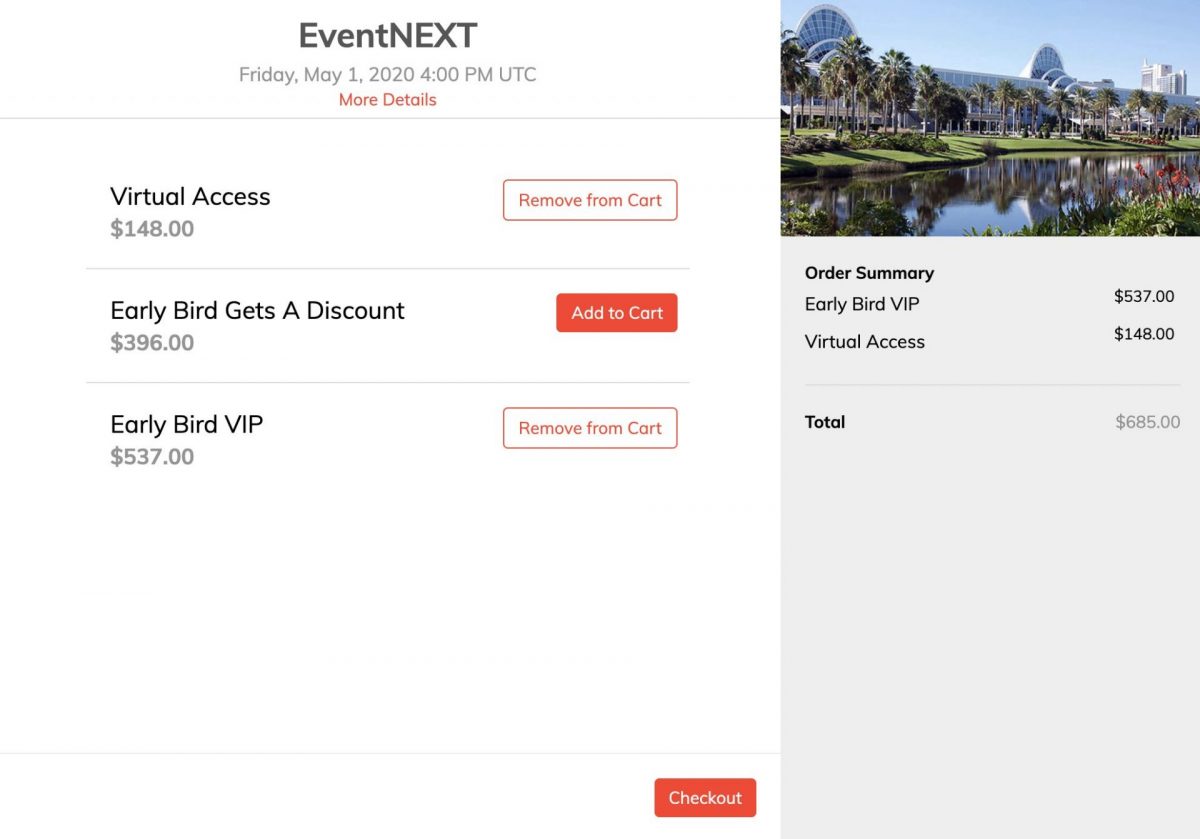Open the More Details link
Image resolution: width=1200 pixels, height=839 pixels.
click(387, 99)
